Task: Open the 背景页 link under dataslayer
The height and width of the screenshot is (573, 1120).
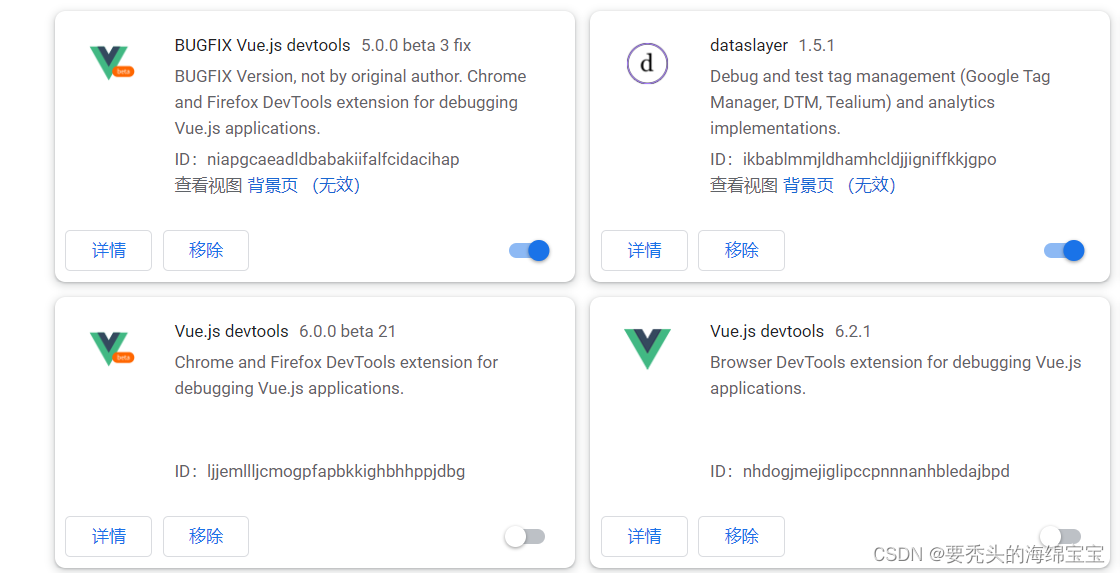Action: pyautogui.click(x=809, y=186)
